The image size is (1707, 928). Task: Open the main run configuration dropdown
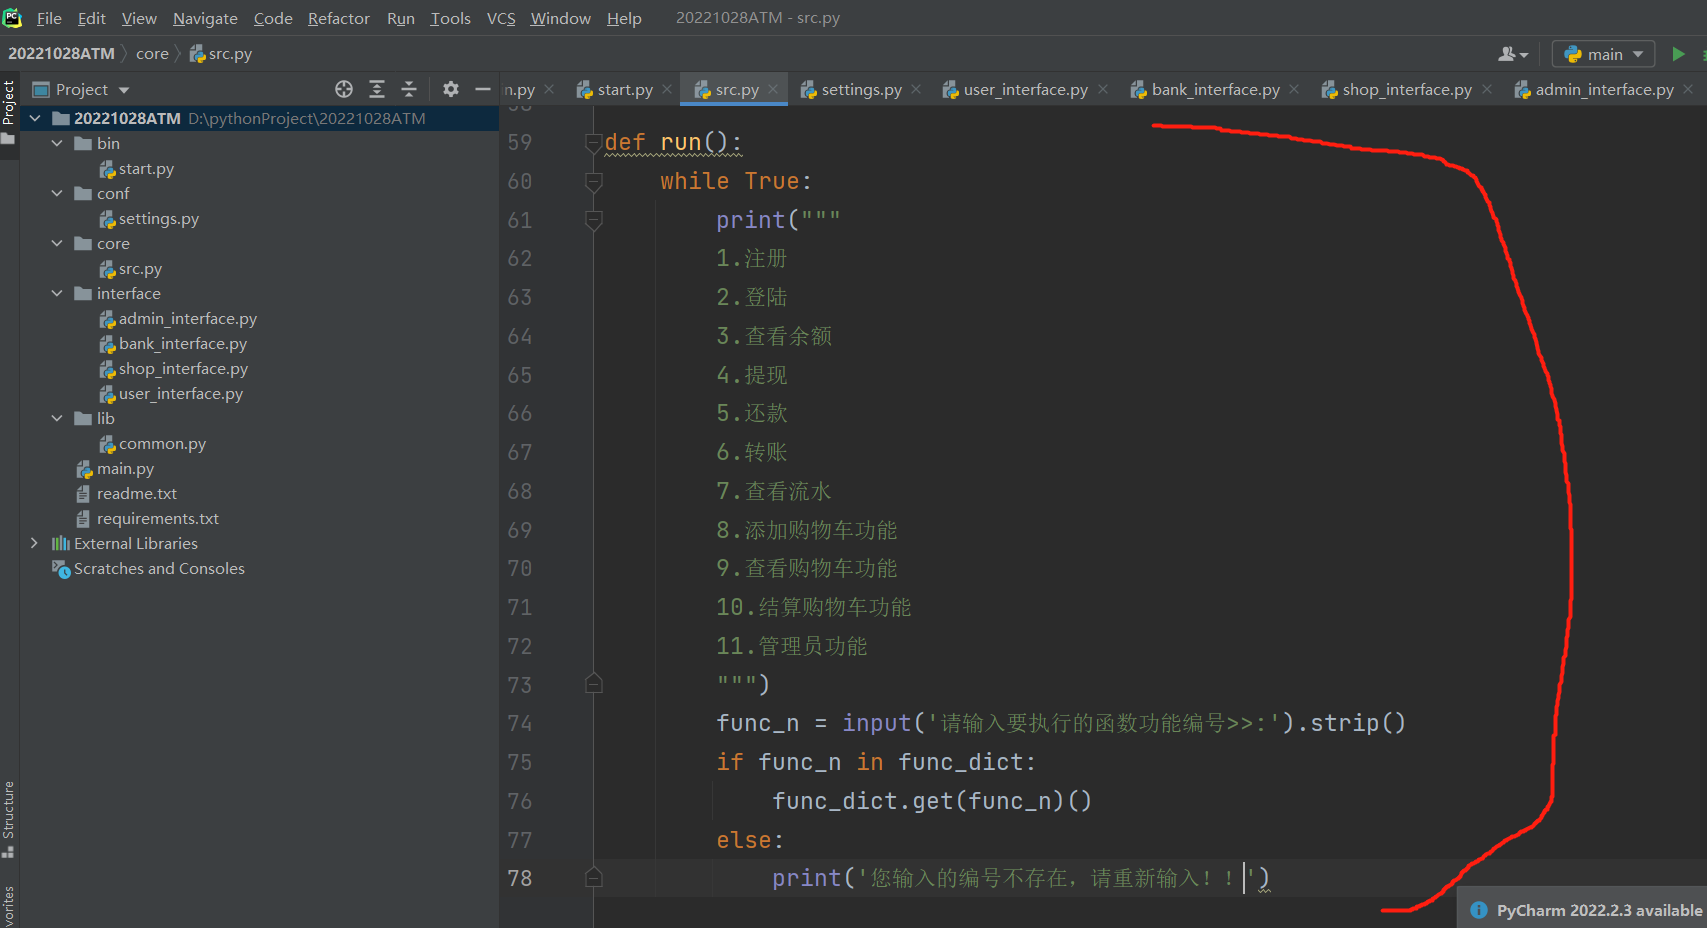pyautogui.click(x=1604, y=54)
